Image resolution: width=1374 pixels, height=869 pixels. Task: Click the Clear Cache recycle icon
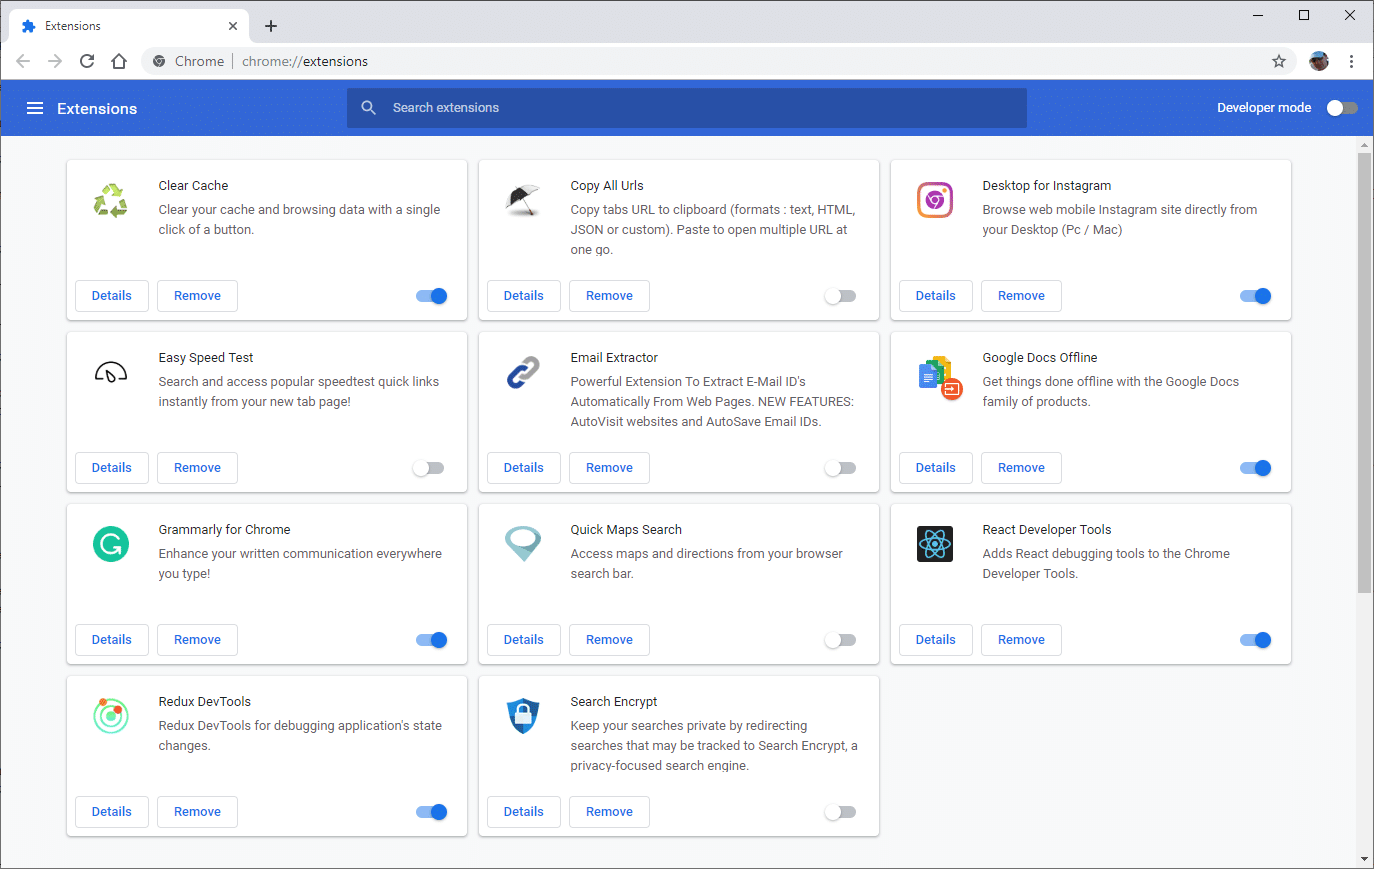(113, 200)
